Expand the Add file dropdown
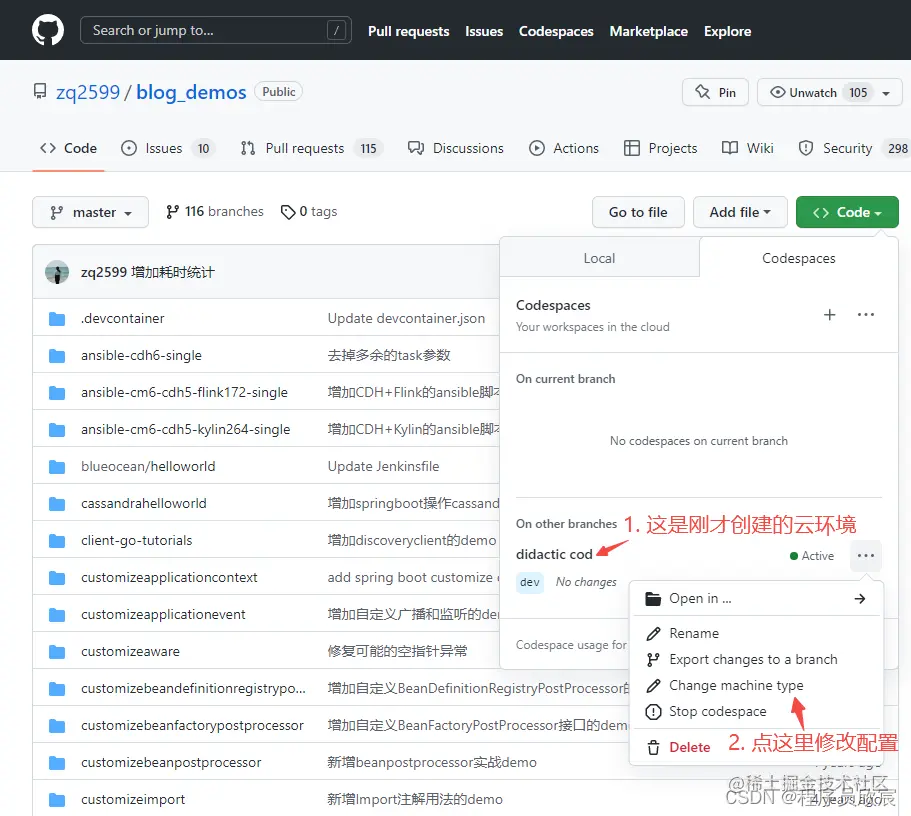This screenshot has height=816, width=911. [740, 212]
